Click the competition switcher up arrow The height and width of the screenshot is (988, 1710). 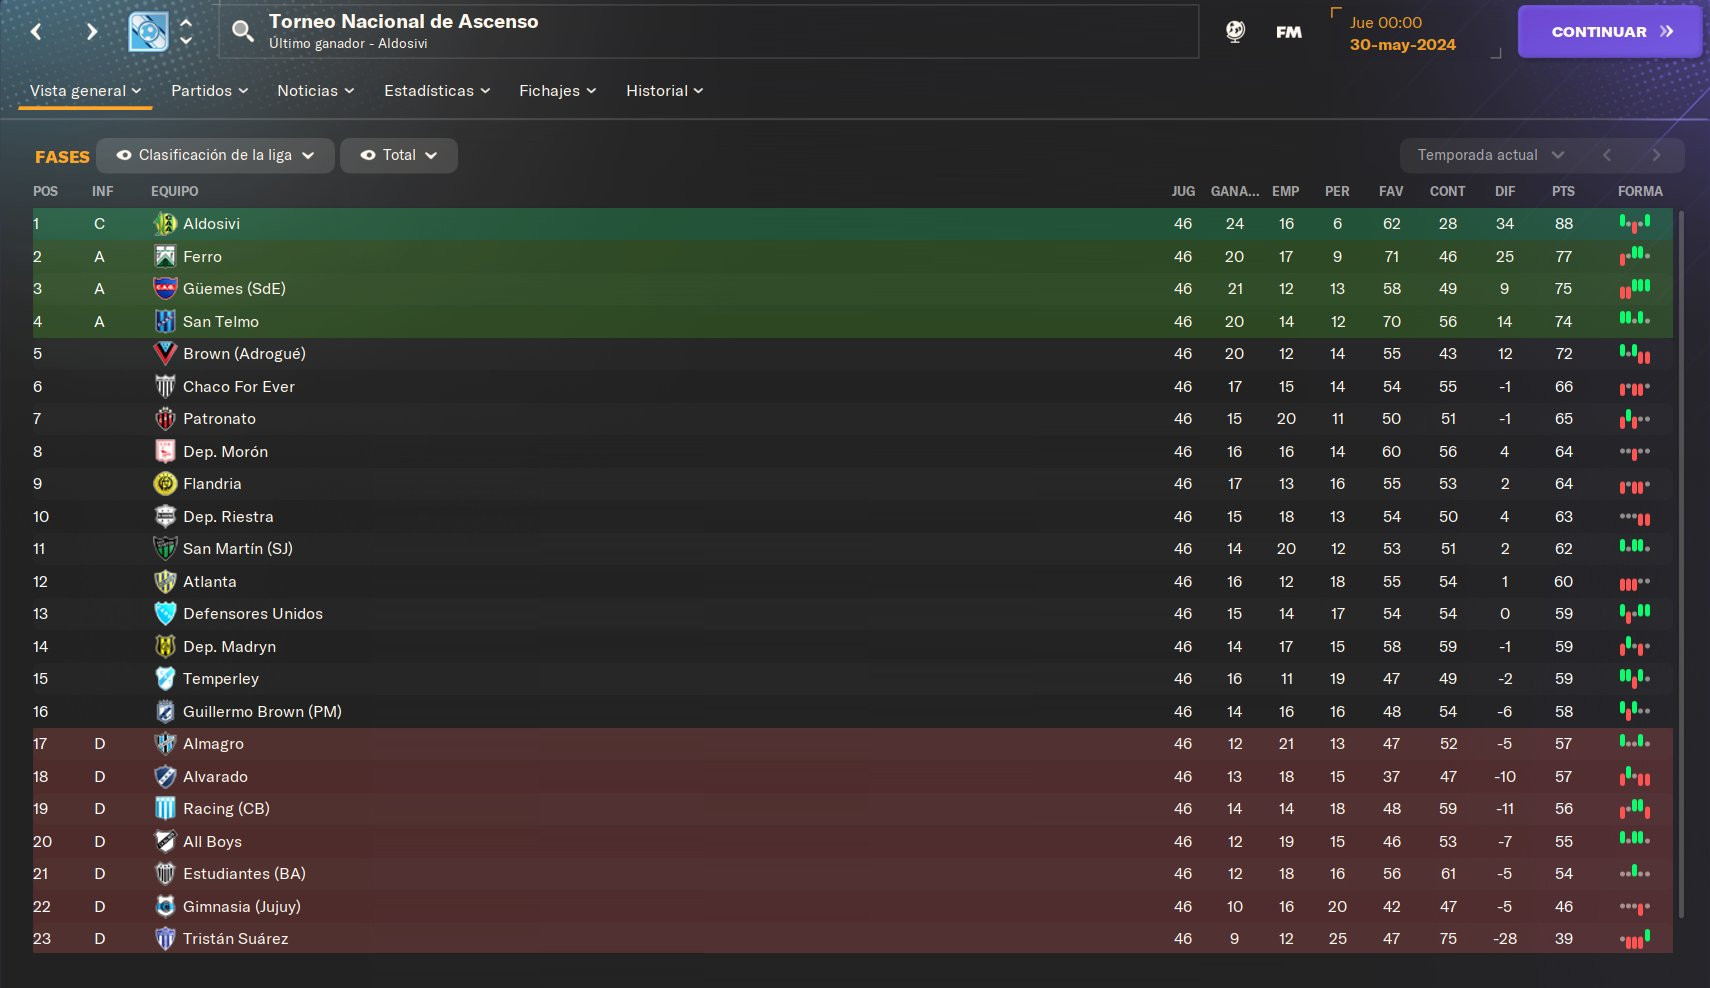pyautogui.click(x=186, y=22)
